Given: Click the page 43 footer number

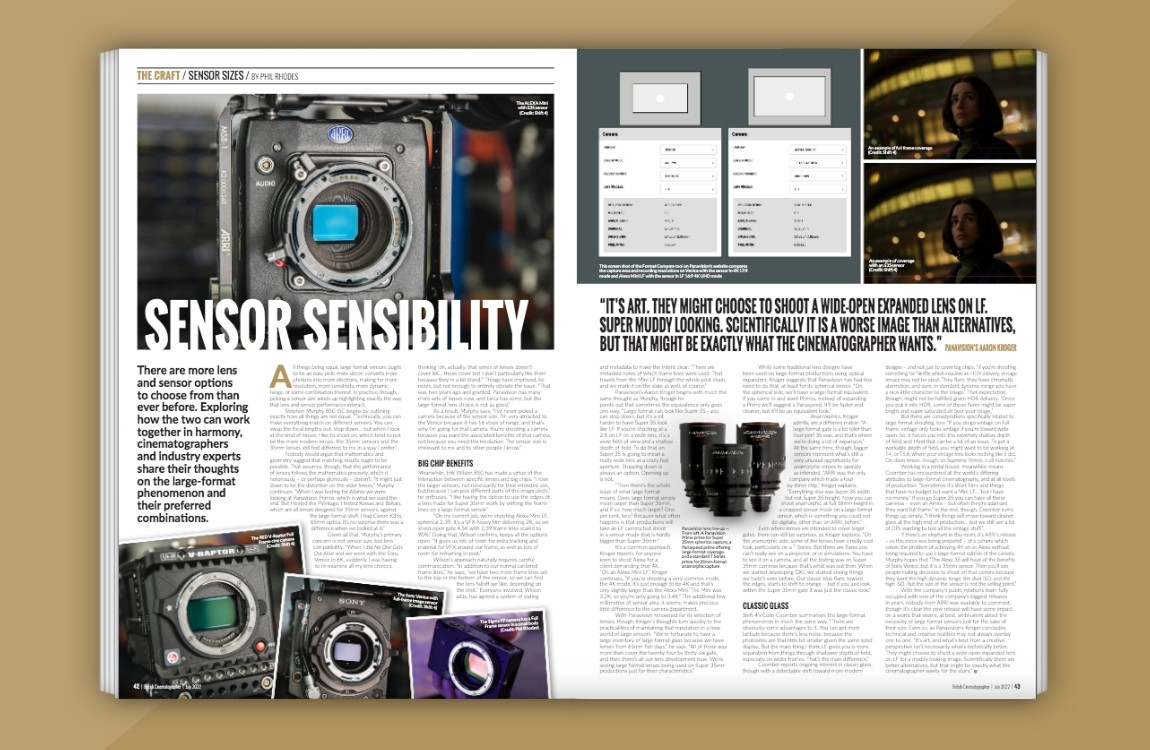Looking at the screenshot, I should click(x=1017, y=687).
